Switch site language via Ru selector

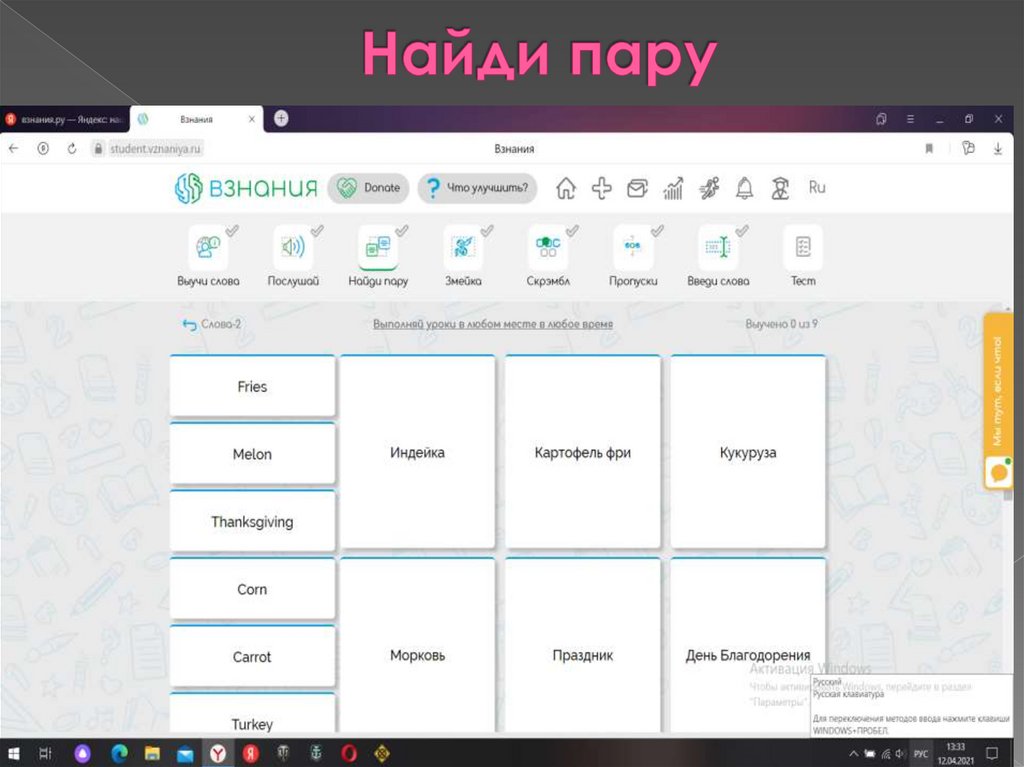tap(817, 187)
